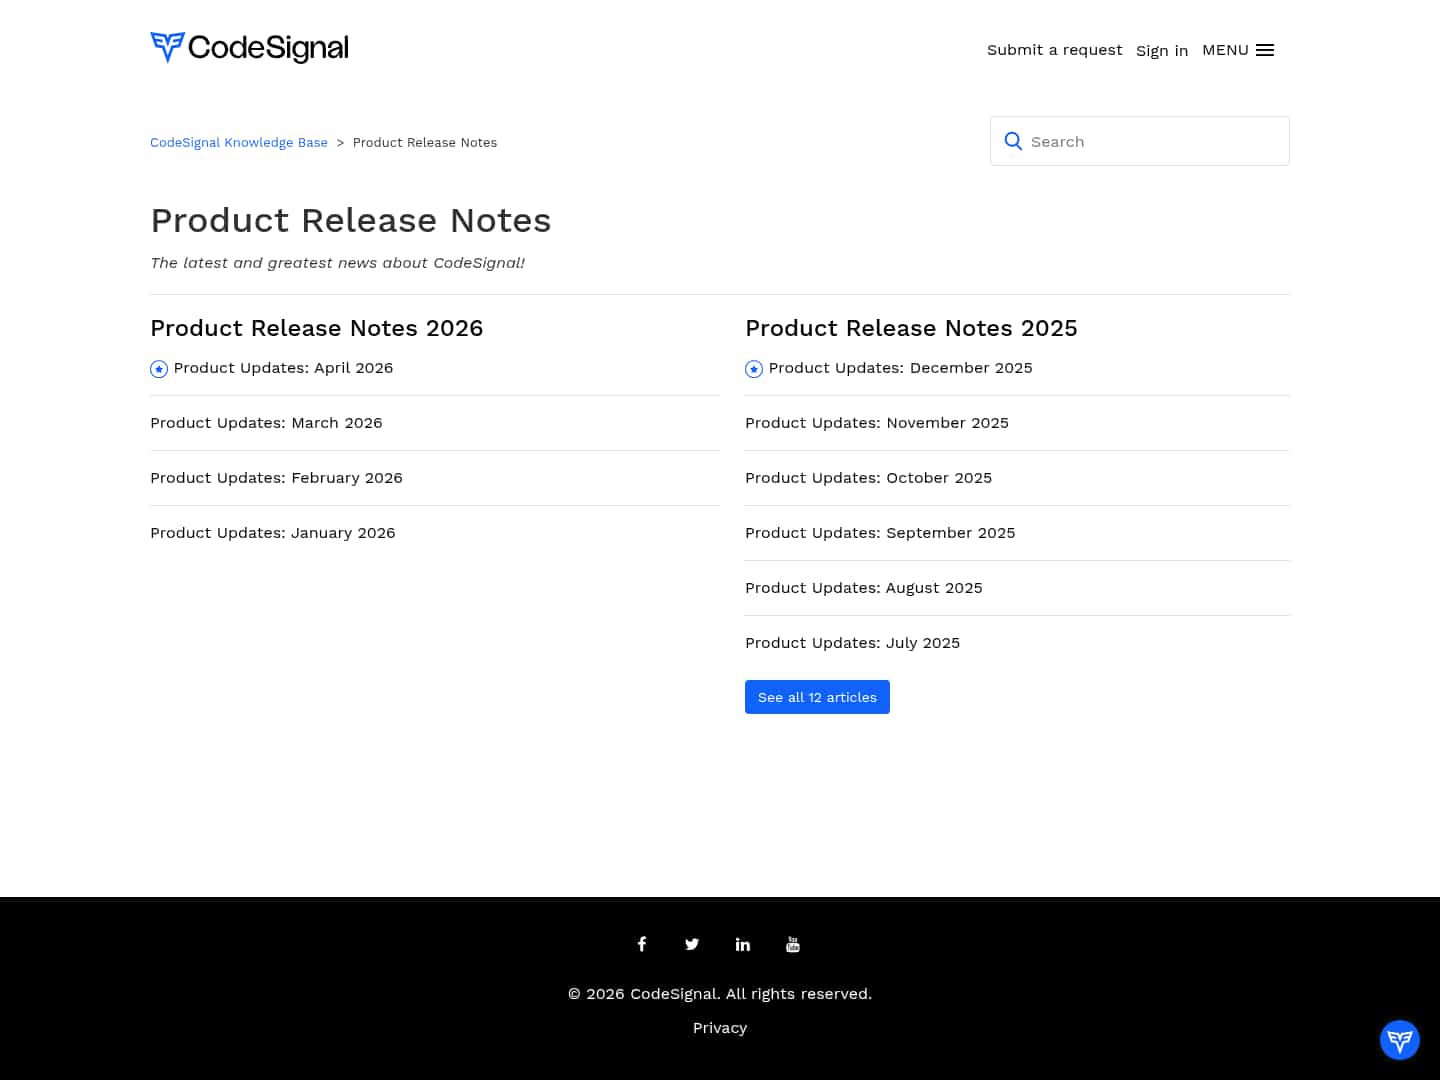Click Product Release Notes breadcrumb text
The width and height of the screenshot is (1440, 1080).
click(425, 142)
